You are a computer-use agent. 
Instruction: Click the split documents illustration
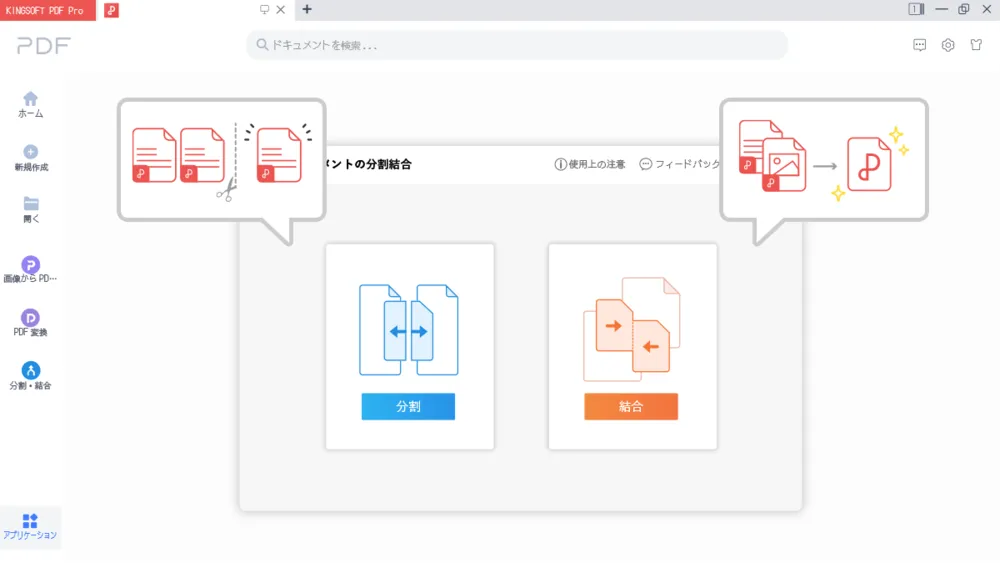pos(409,331)
